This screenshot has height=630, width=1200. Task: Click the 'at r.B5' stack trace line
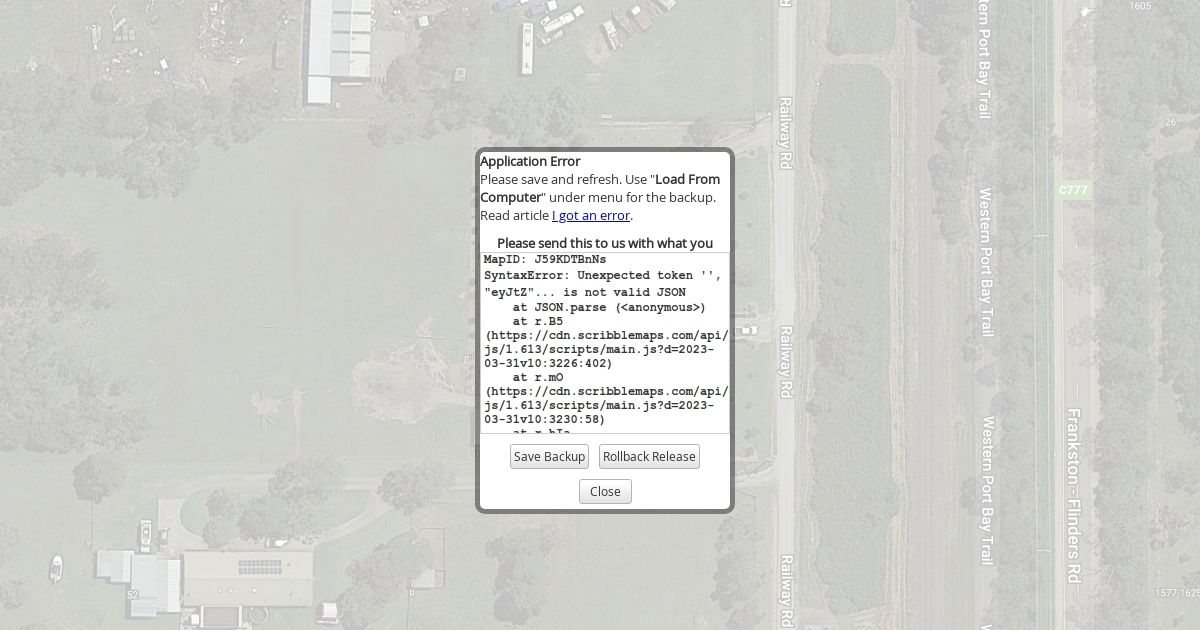tap(538, 321)
